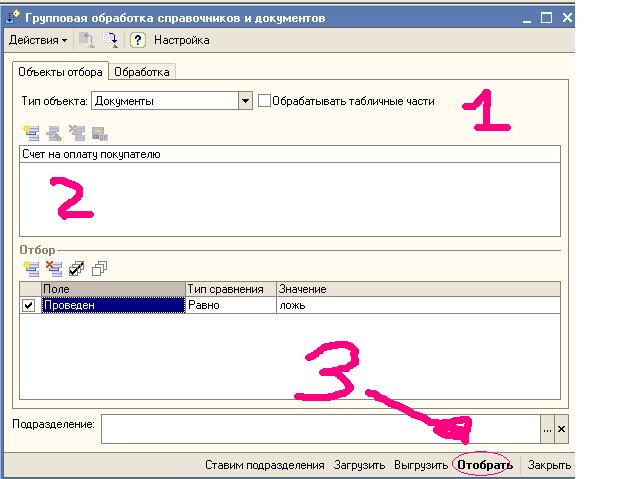Screen dimensions: 640x479
Task: Click the save settings toolbar icon
Action: (x=110, y=40)
